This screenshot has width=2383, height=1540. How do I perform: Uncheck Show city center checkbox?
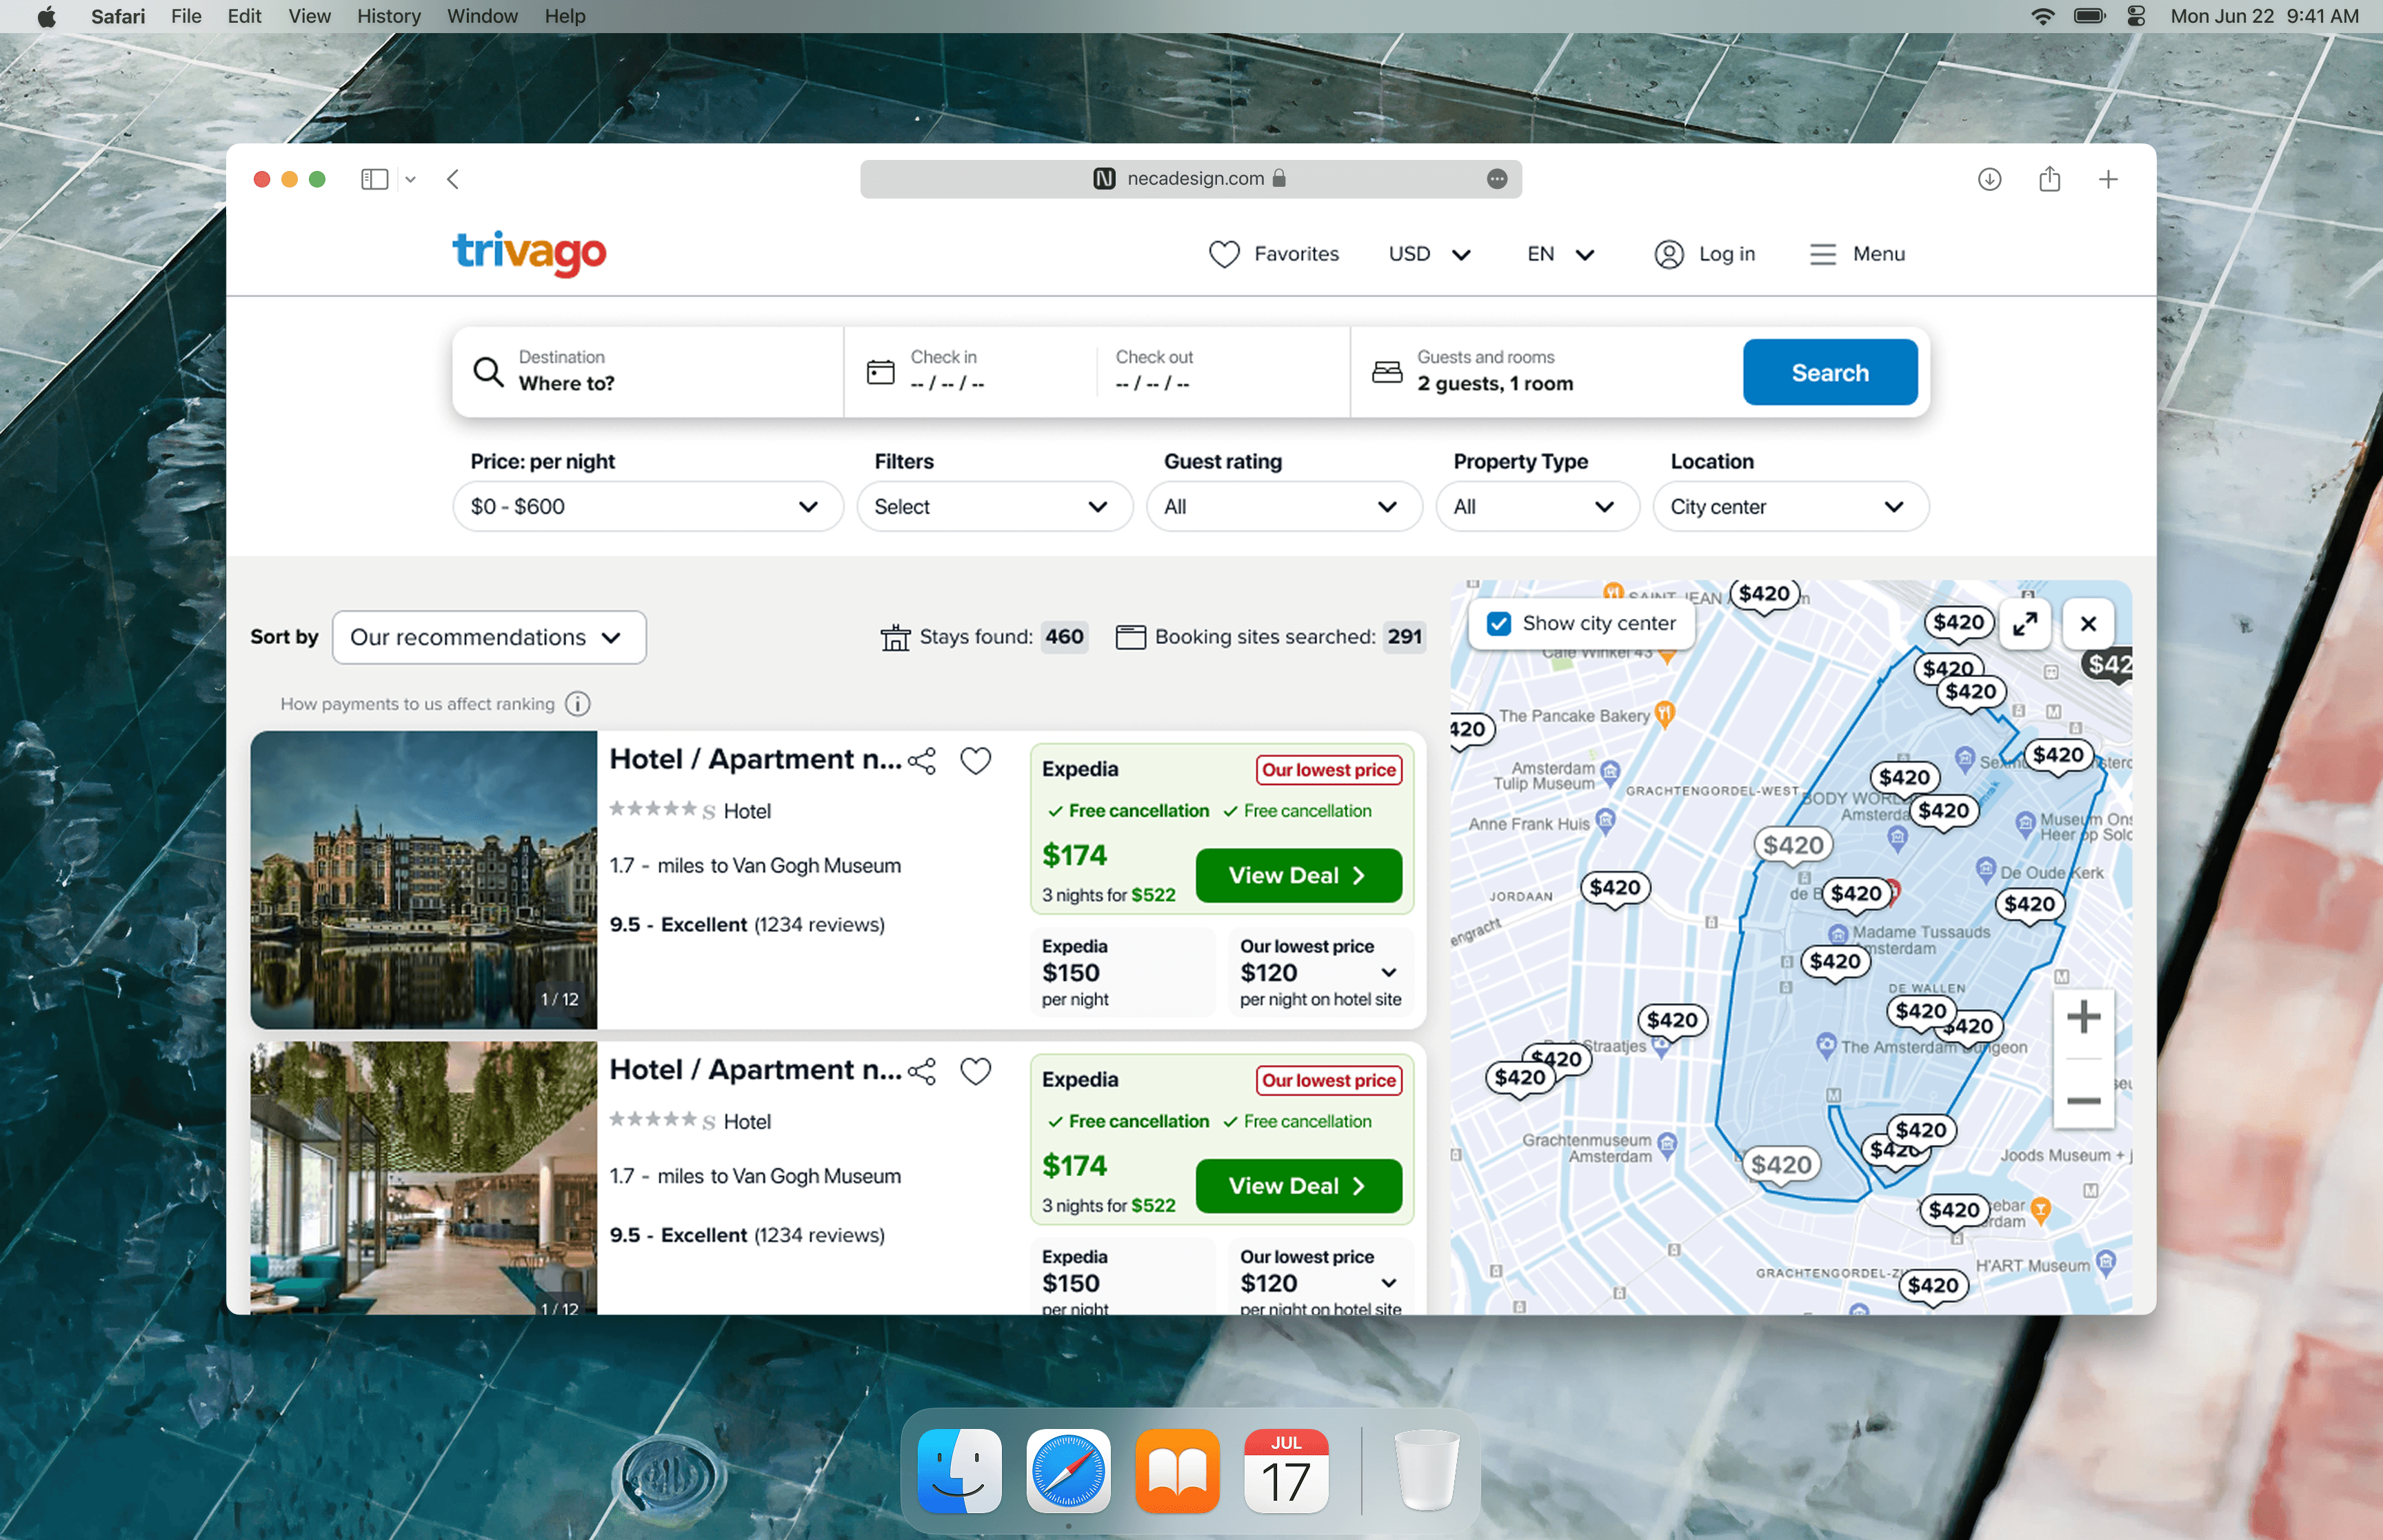pyautogui.click(x=1498, y=623)
